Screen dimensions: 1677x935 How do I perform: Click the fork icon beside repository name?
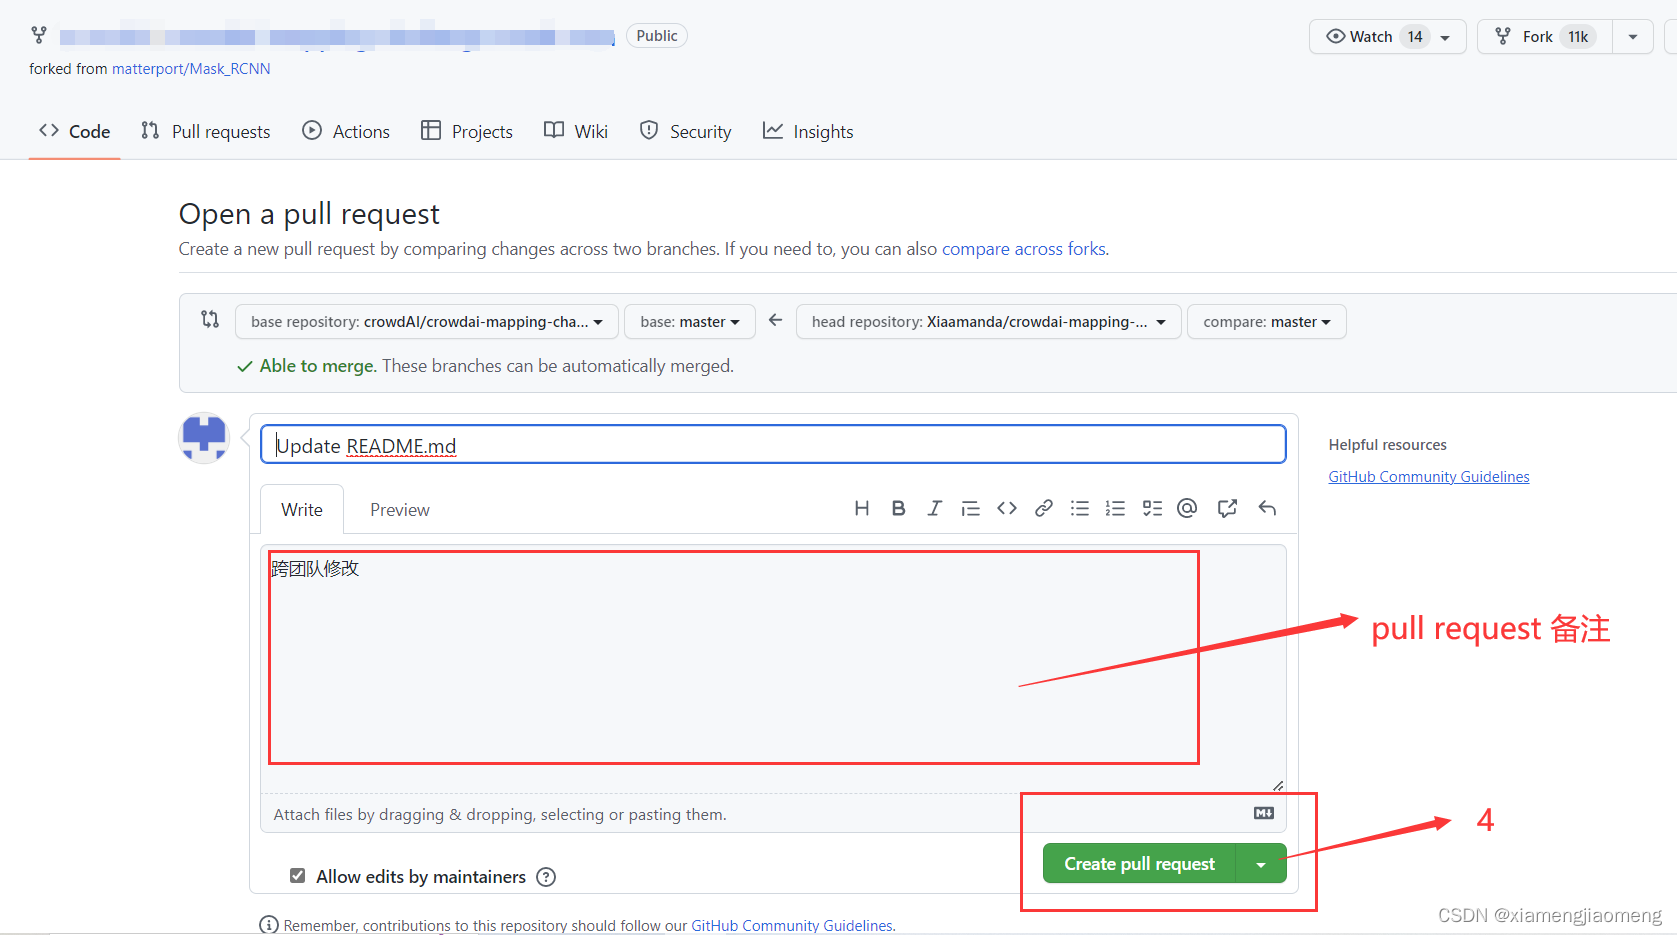[39, 35]
